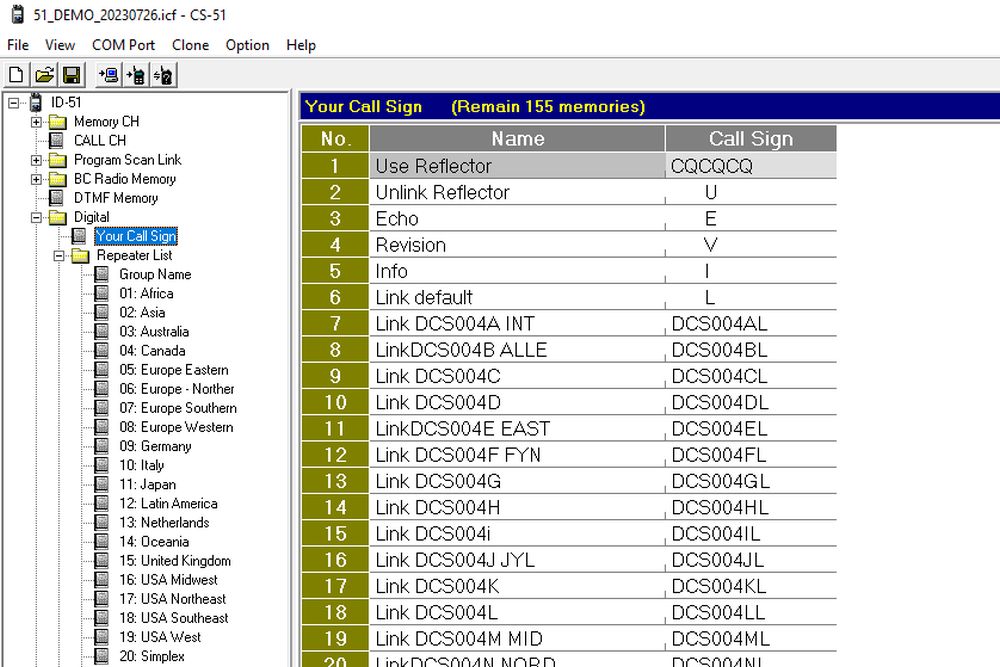Select DTMF Memory in the tree
The image size is (1000, 667).
116,198
